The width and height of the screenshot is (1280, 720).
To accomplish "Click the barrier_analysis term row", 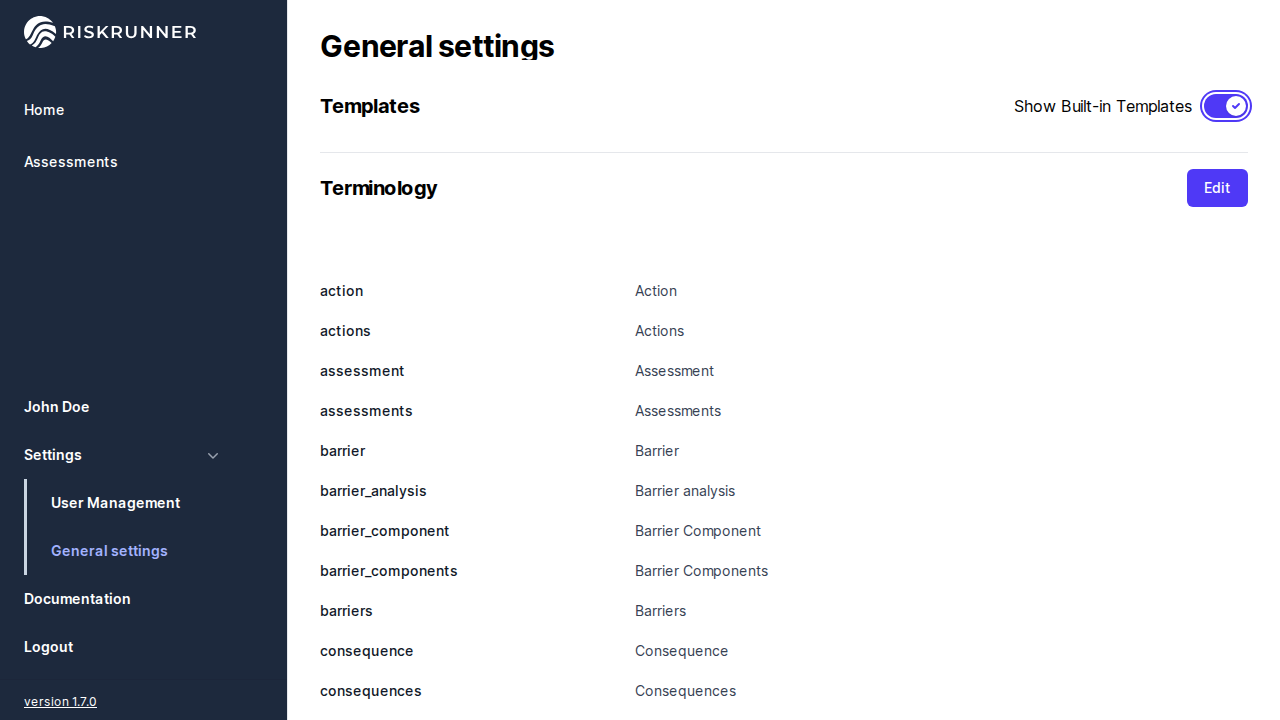I will (x=373, y=491).
